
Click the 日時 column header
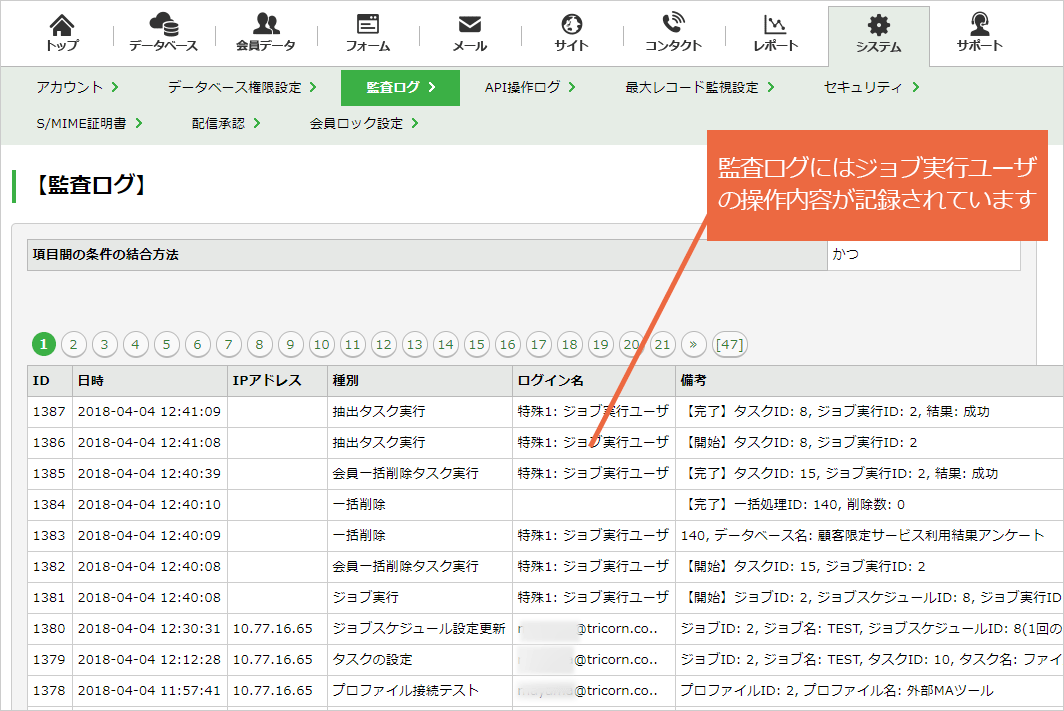tap(150, 381)
